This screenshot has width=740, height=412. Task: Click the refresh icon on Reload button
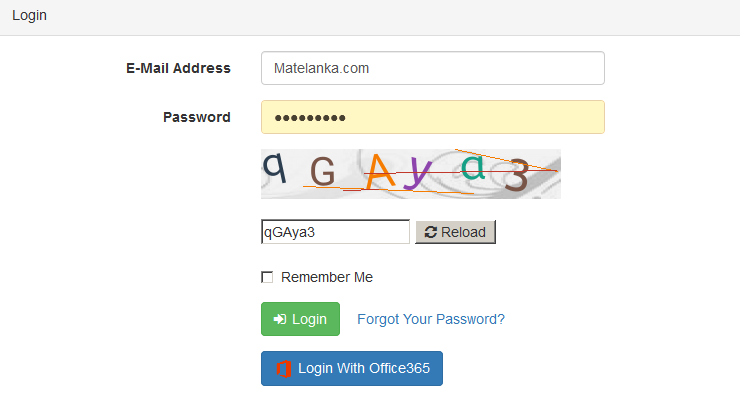(x=431, y=232)
